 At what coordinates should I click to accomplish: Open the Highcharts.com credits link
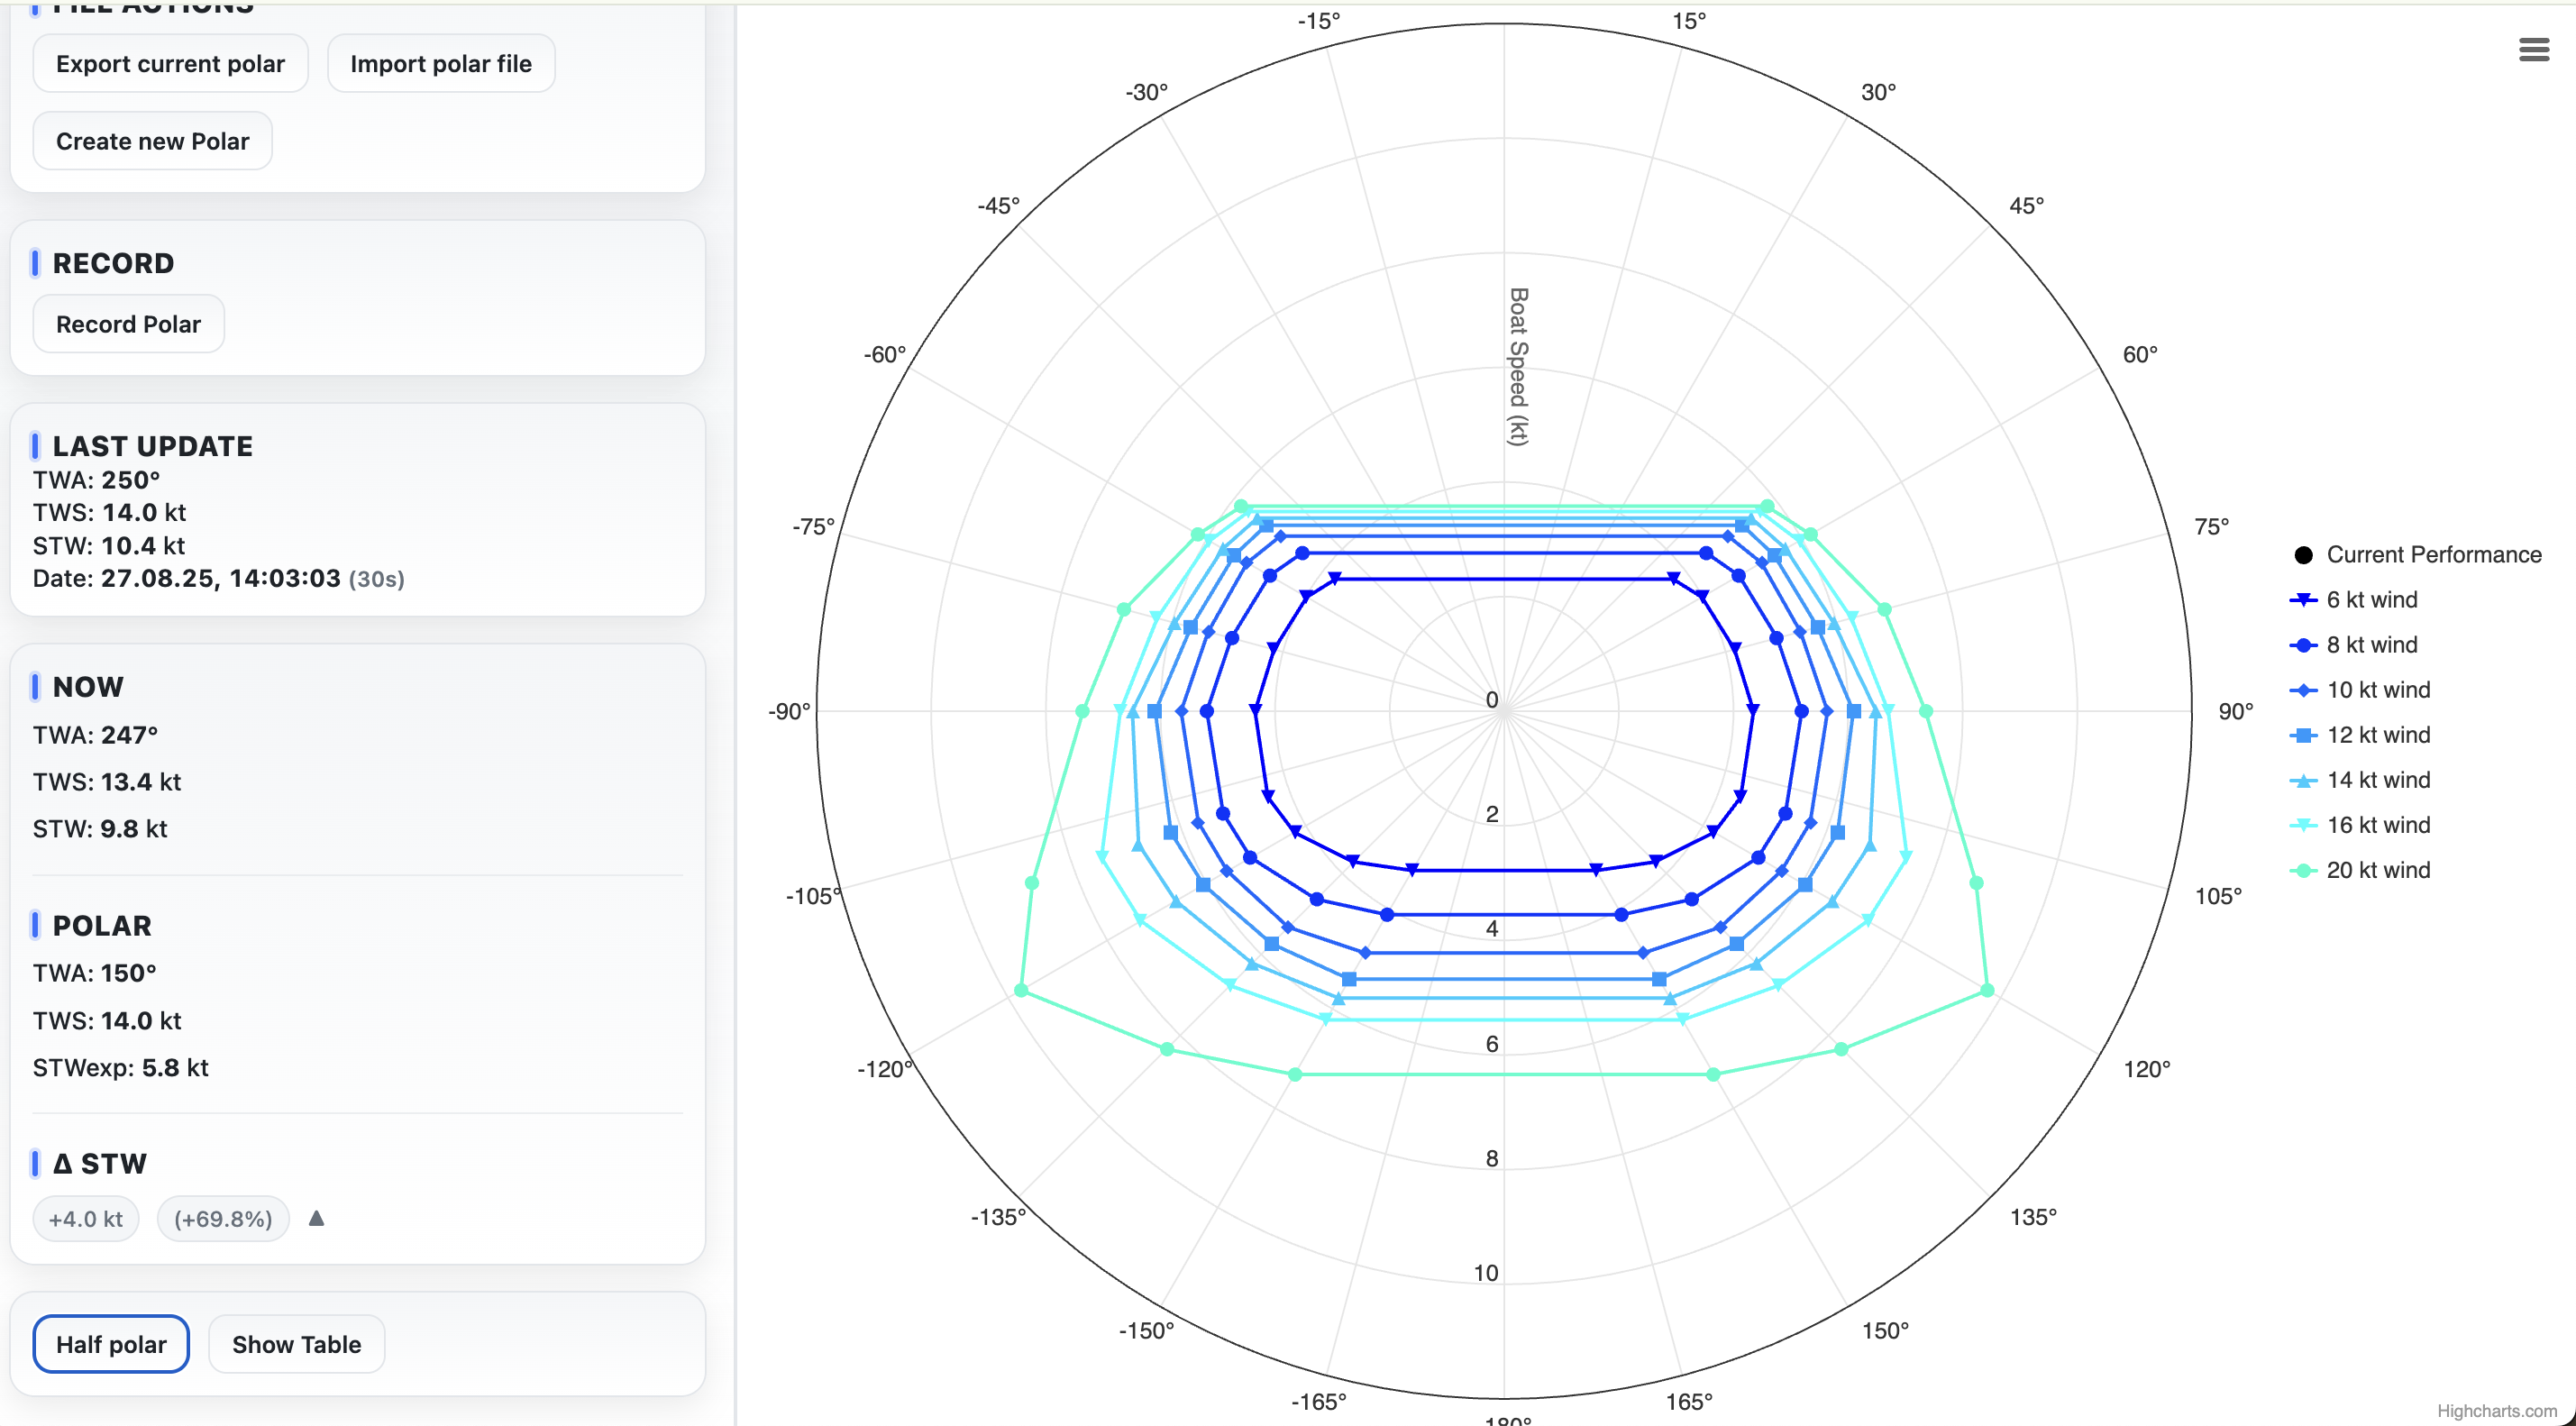(x=2496, y=1411)
